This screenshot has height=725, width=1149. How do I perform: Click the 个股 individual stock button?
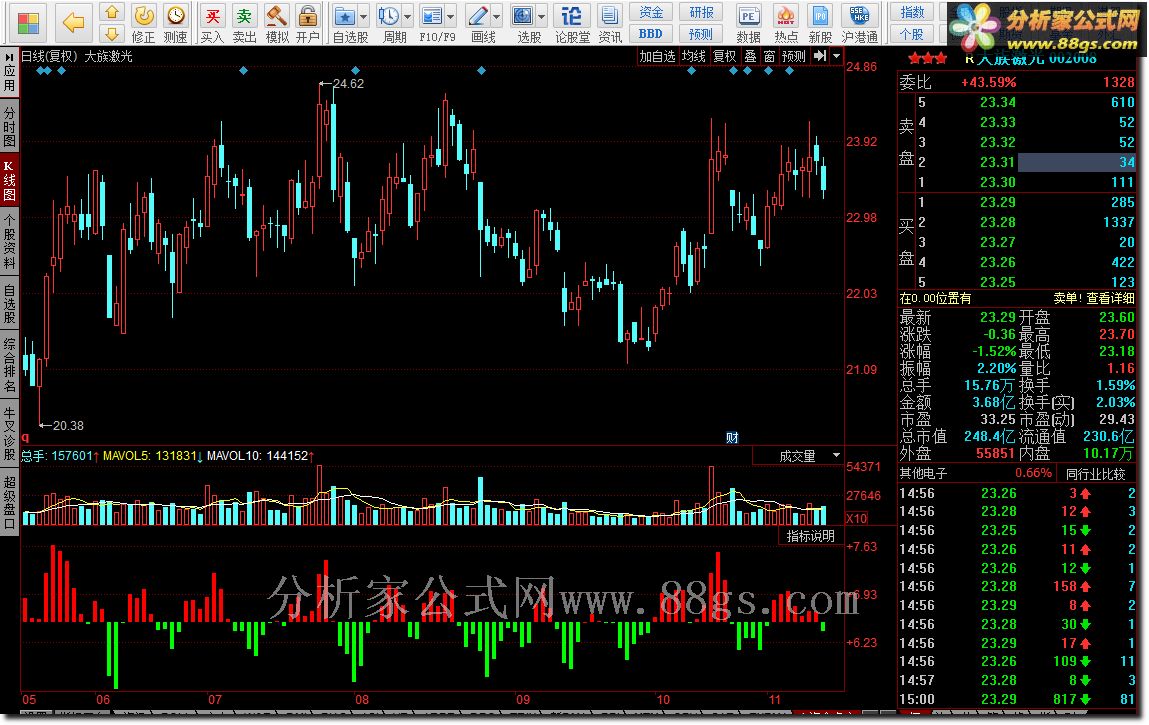pyautogui.click(x=912, y=34)
